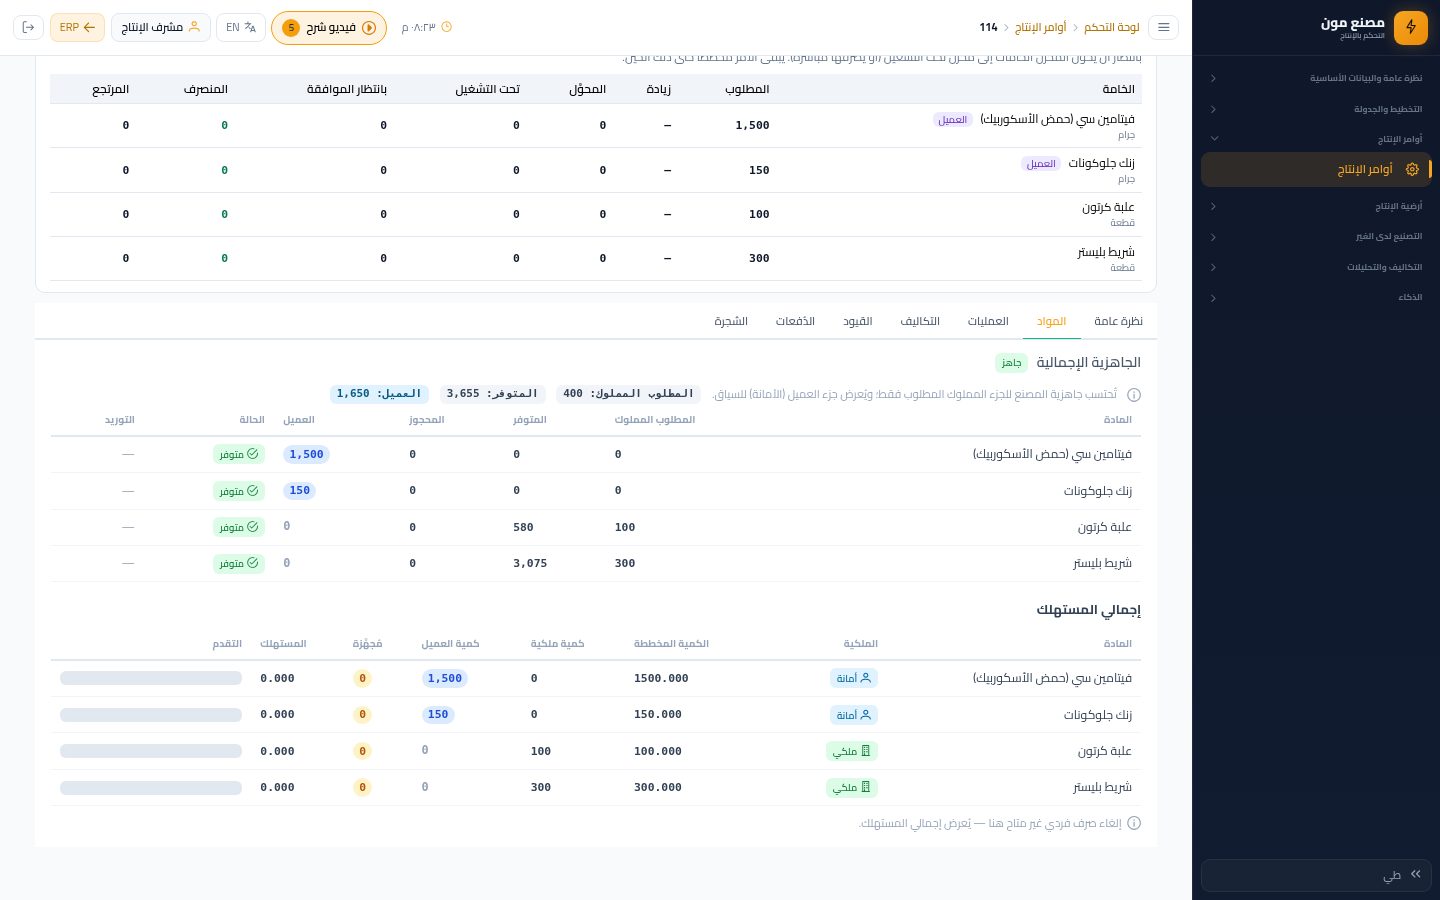Click the متوفر status badge for شريط بليستر
Screen dimensions: 1440x900
(239, 563)
